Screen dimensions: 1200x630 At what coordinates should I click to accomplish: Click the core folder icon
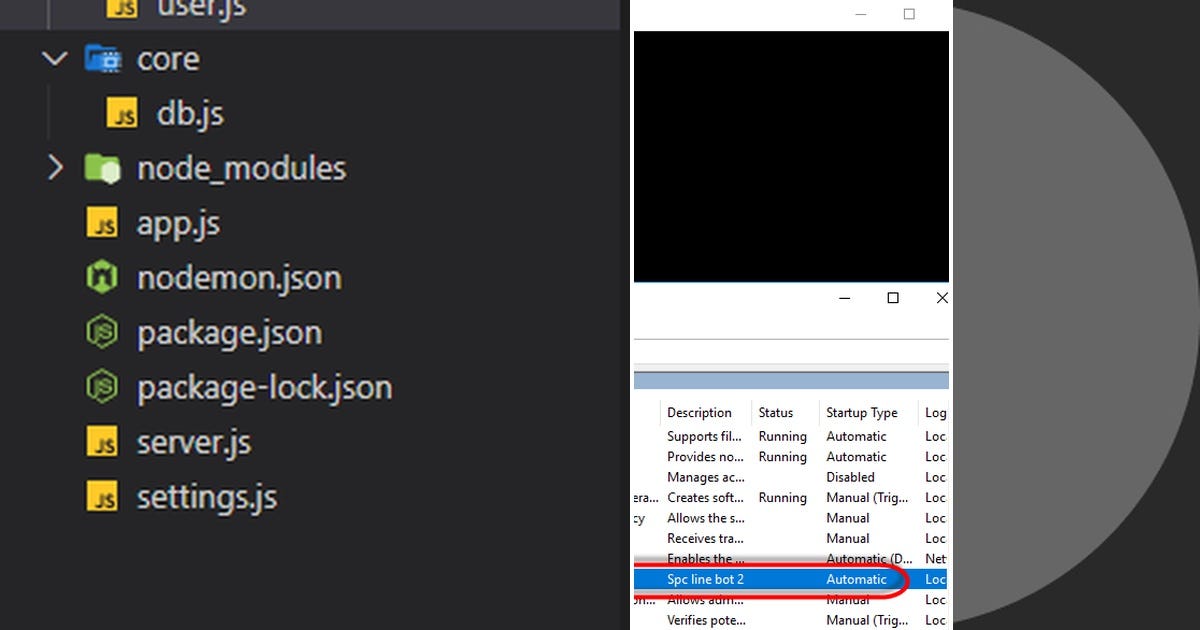click(x=105, y=58)
